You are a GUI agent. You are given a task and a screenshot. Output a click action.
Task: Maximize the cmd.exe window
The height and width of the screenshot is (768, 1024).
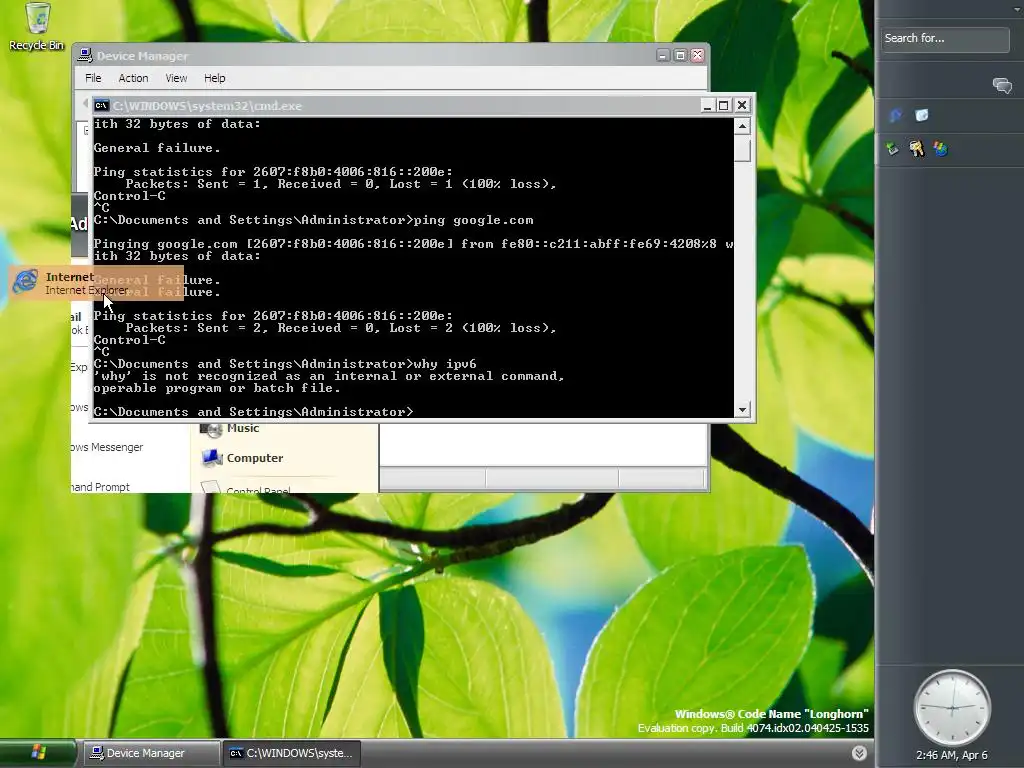(724, 105)
